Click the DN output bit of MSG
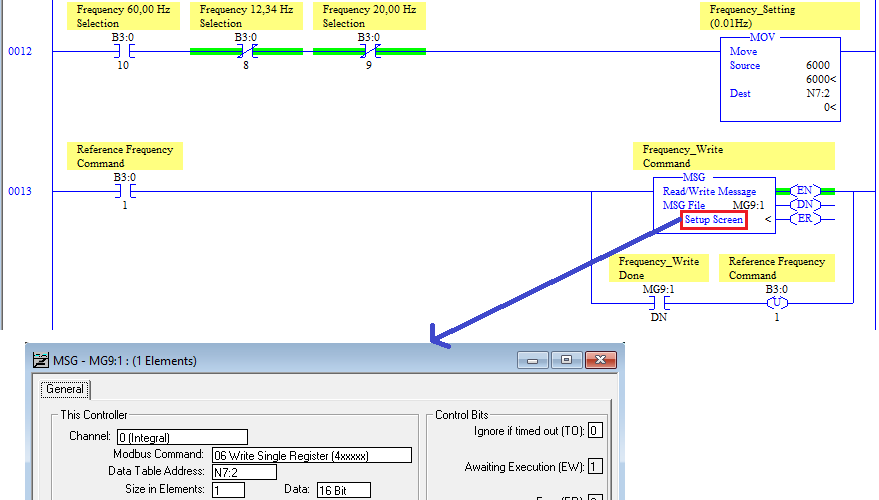 tap(805, 205)
